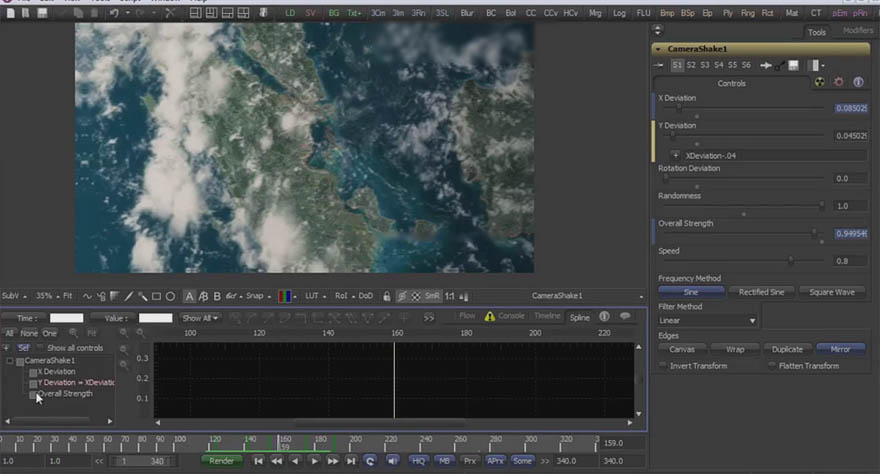This screenshot has height=474, width=880.
Task: Click the New composition icon in toolbar
Action: coord(11,12)
